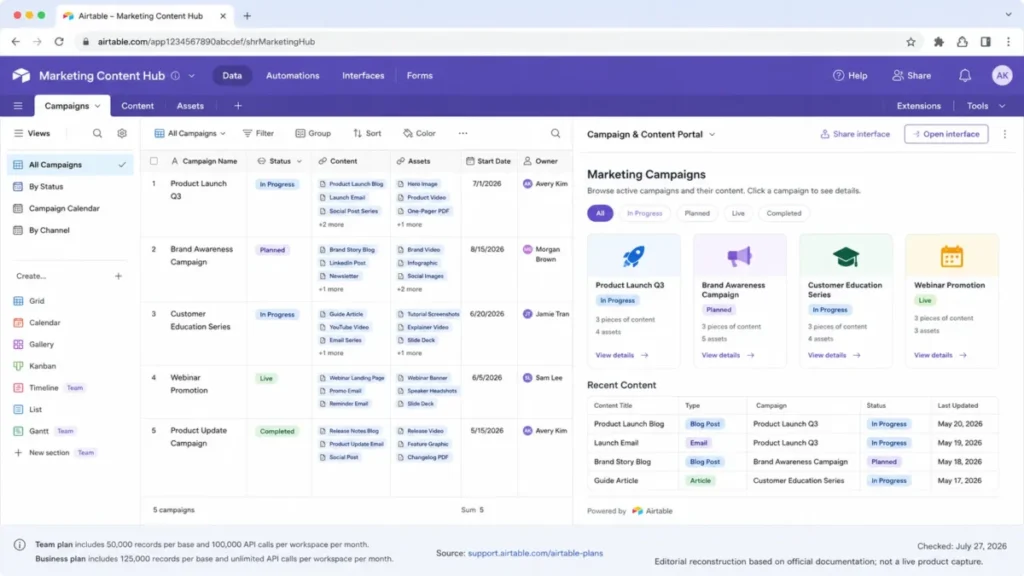Image resolution: width=1024 pixels, height=576 pixels.
Task: Open interface panel kebab menu
Action: 1004,134
